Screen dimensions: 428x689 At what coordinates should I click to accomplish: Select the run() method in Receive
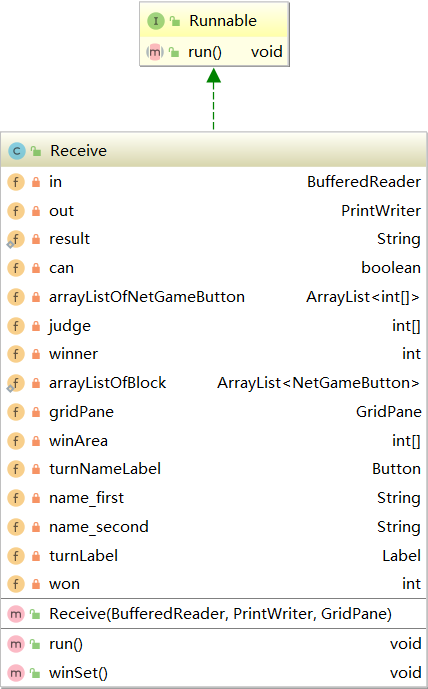pyautogui.click(x=214, y=644)
